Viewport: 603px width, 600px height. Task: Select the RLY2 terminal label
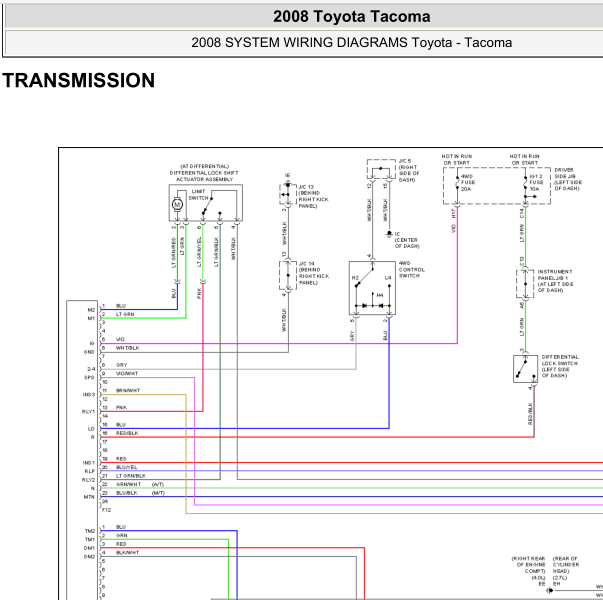88,480
